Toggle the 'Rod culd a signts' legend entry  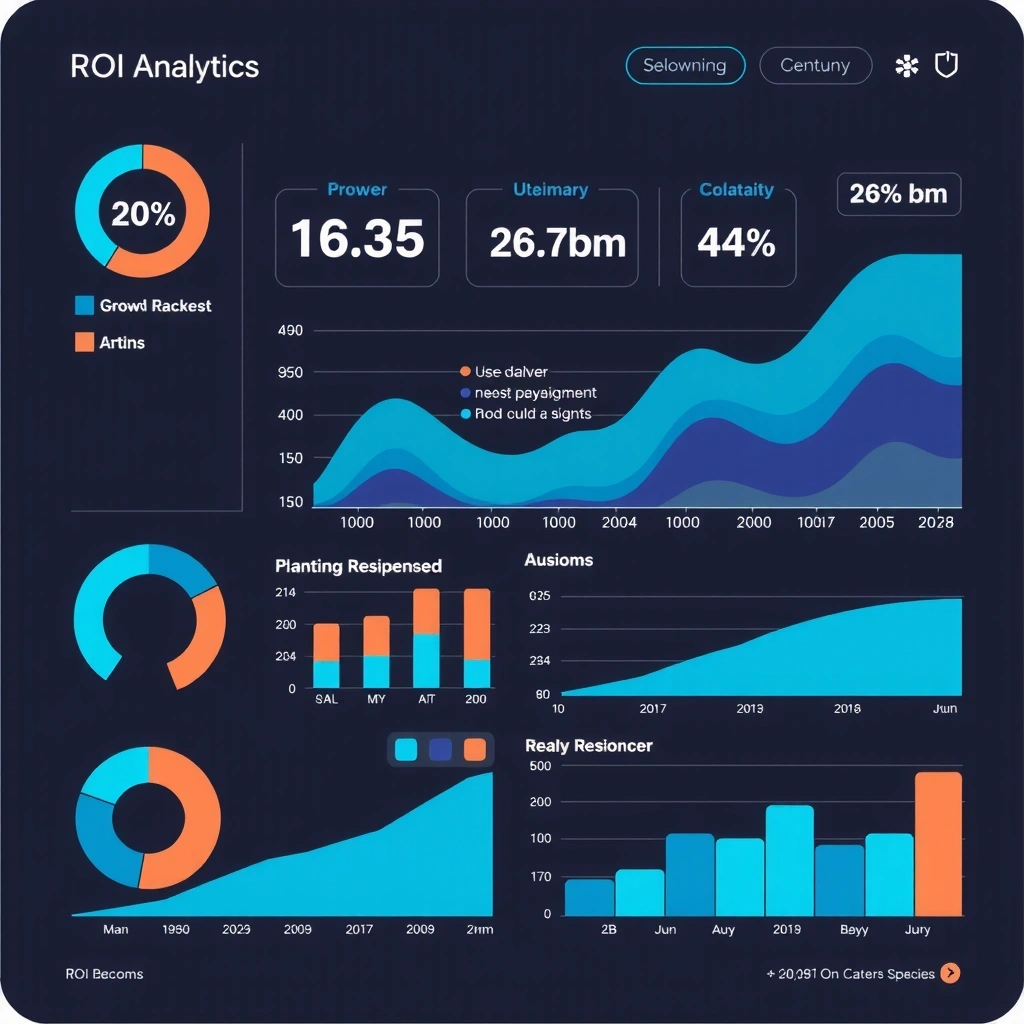(x=530, y=413)
